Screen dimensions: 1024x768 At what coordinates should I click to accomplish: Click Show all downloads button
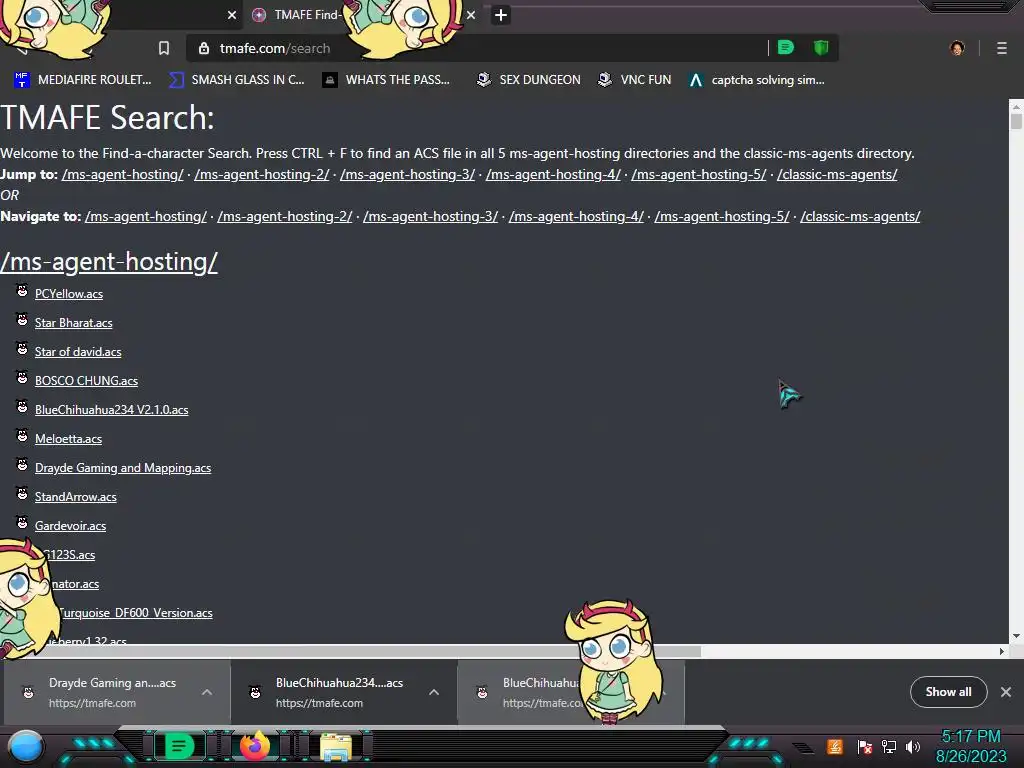click(948, 692)
